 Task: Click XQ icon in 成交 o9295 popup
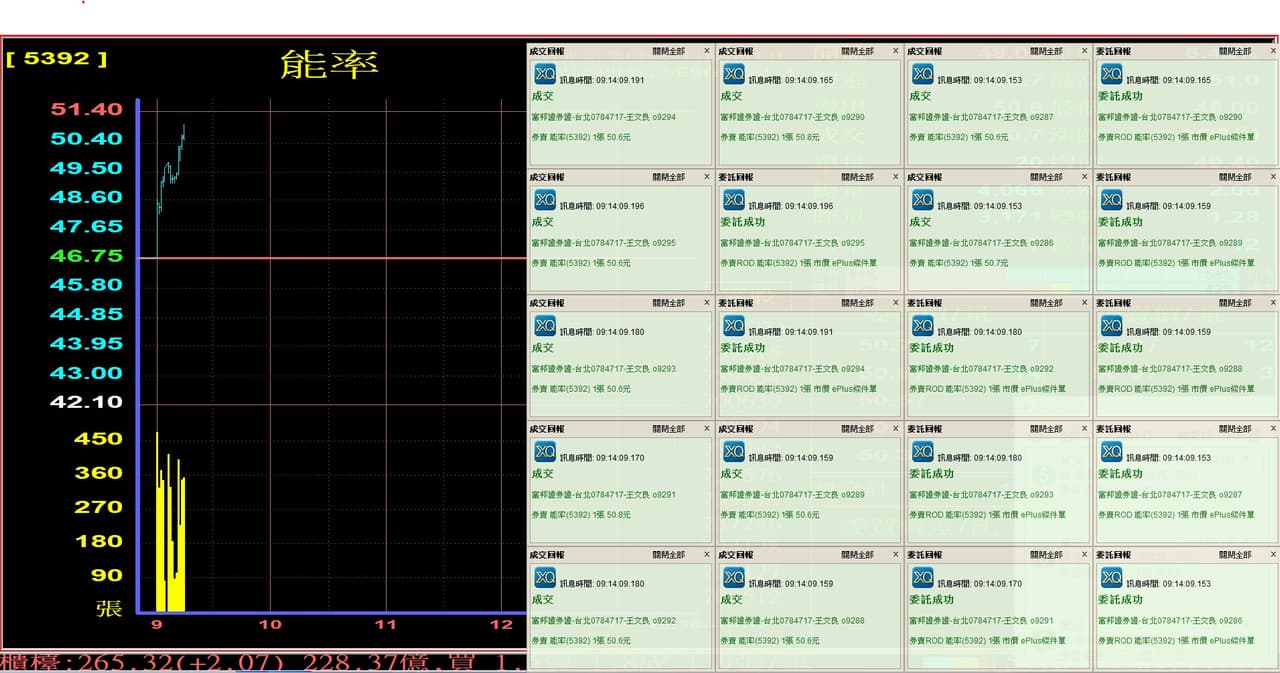pyautogui.click(x=545, y=200)
